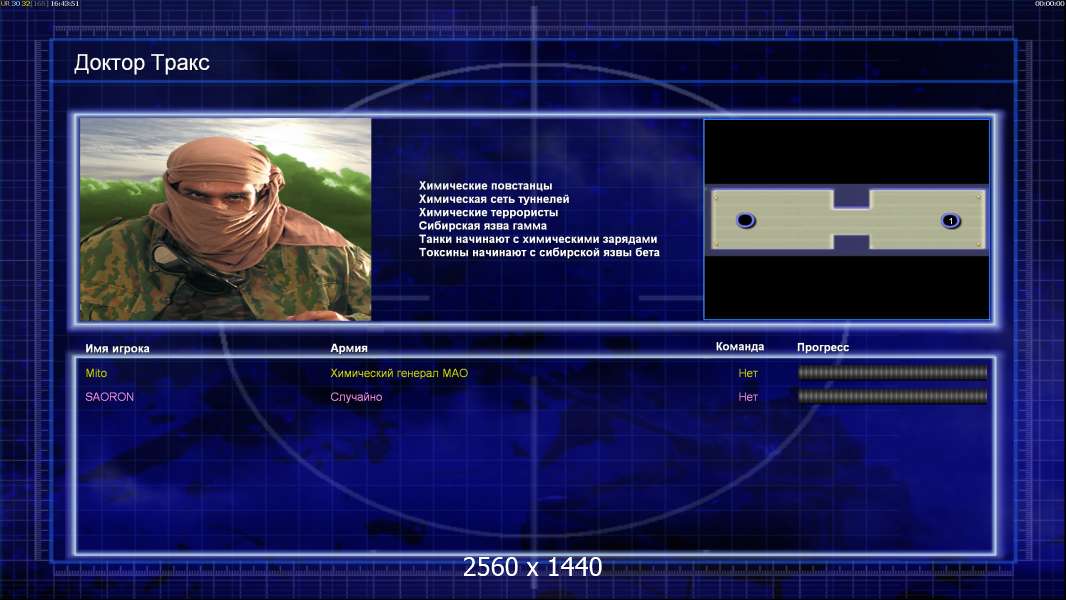This screenshot has height=600, width=1066.
Task: Click the Доктор Тракс general portrait
Action: click(x=226, y=219)
